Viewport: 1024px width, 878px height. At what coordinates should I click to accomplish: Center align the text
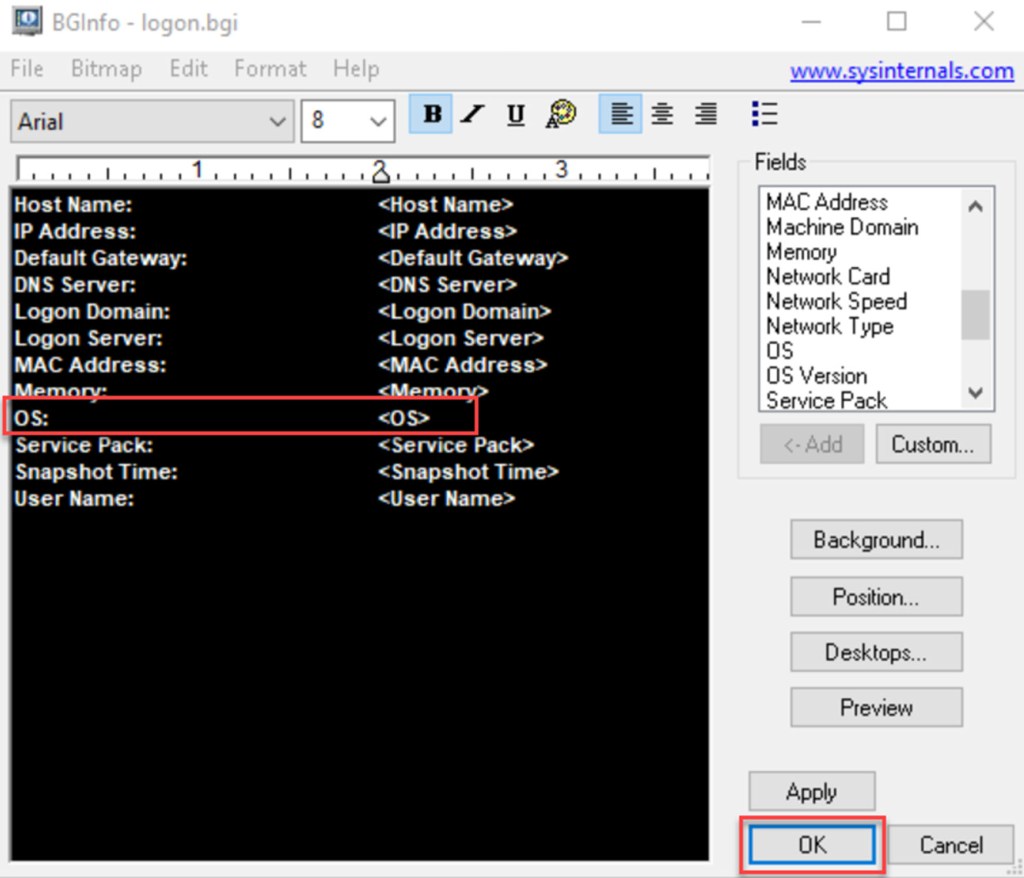click(x=662, y=114)
